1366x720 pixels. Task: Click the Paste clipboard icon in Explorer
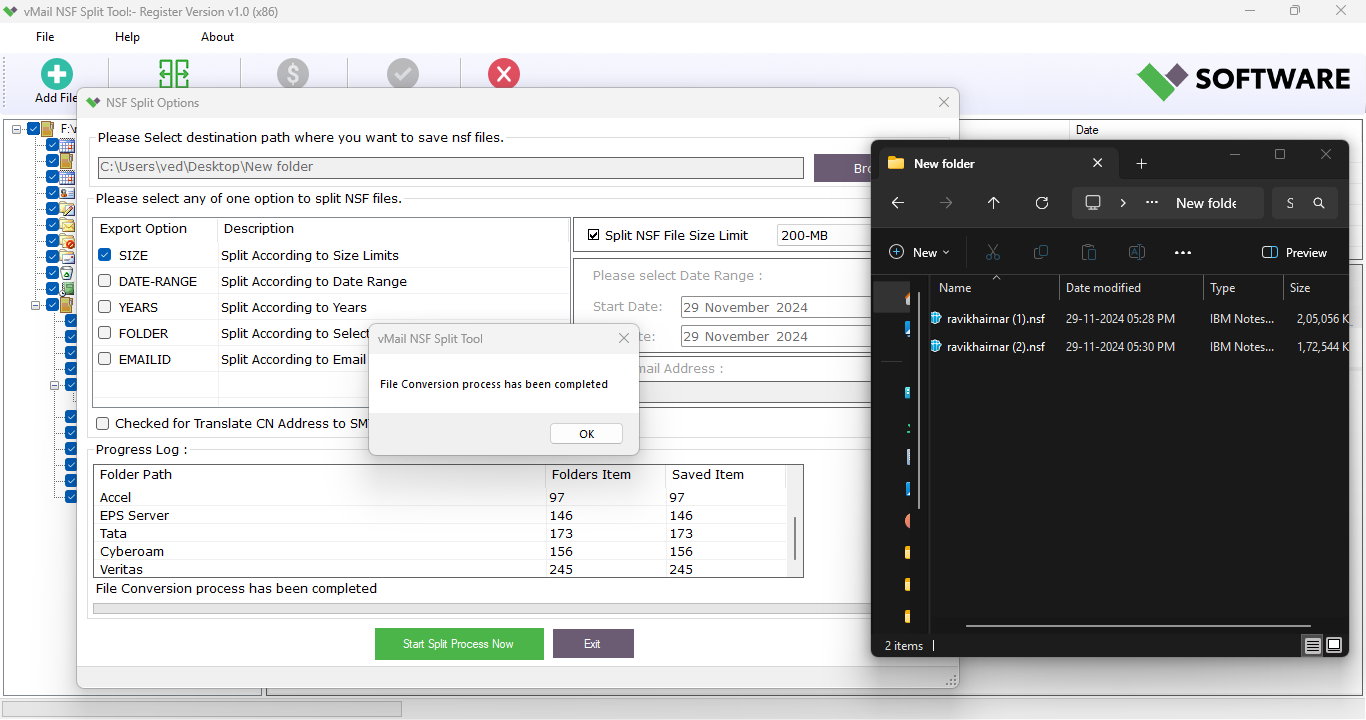pyautogui.click(x=1088, y=253)
